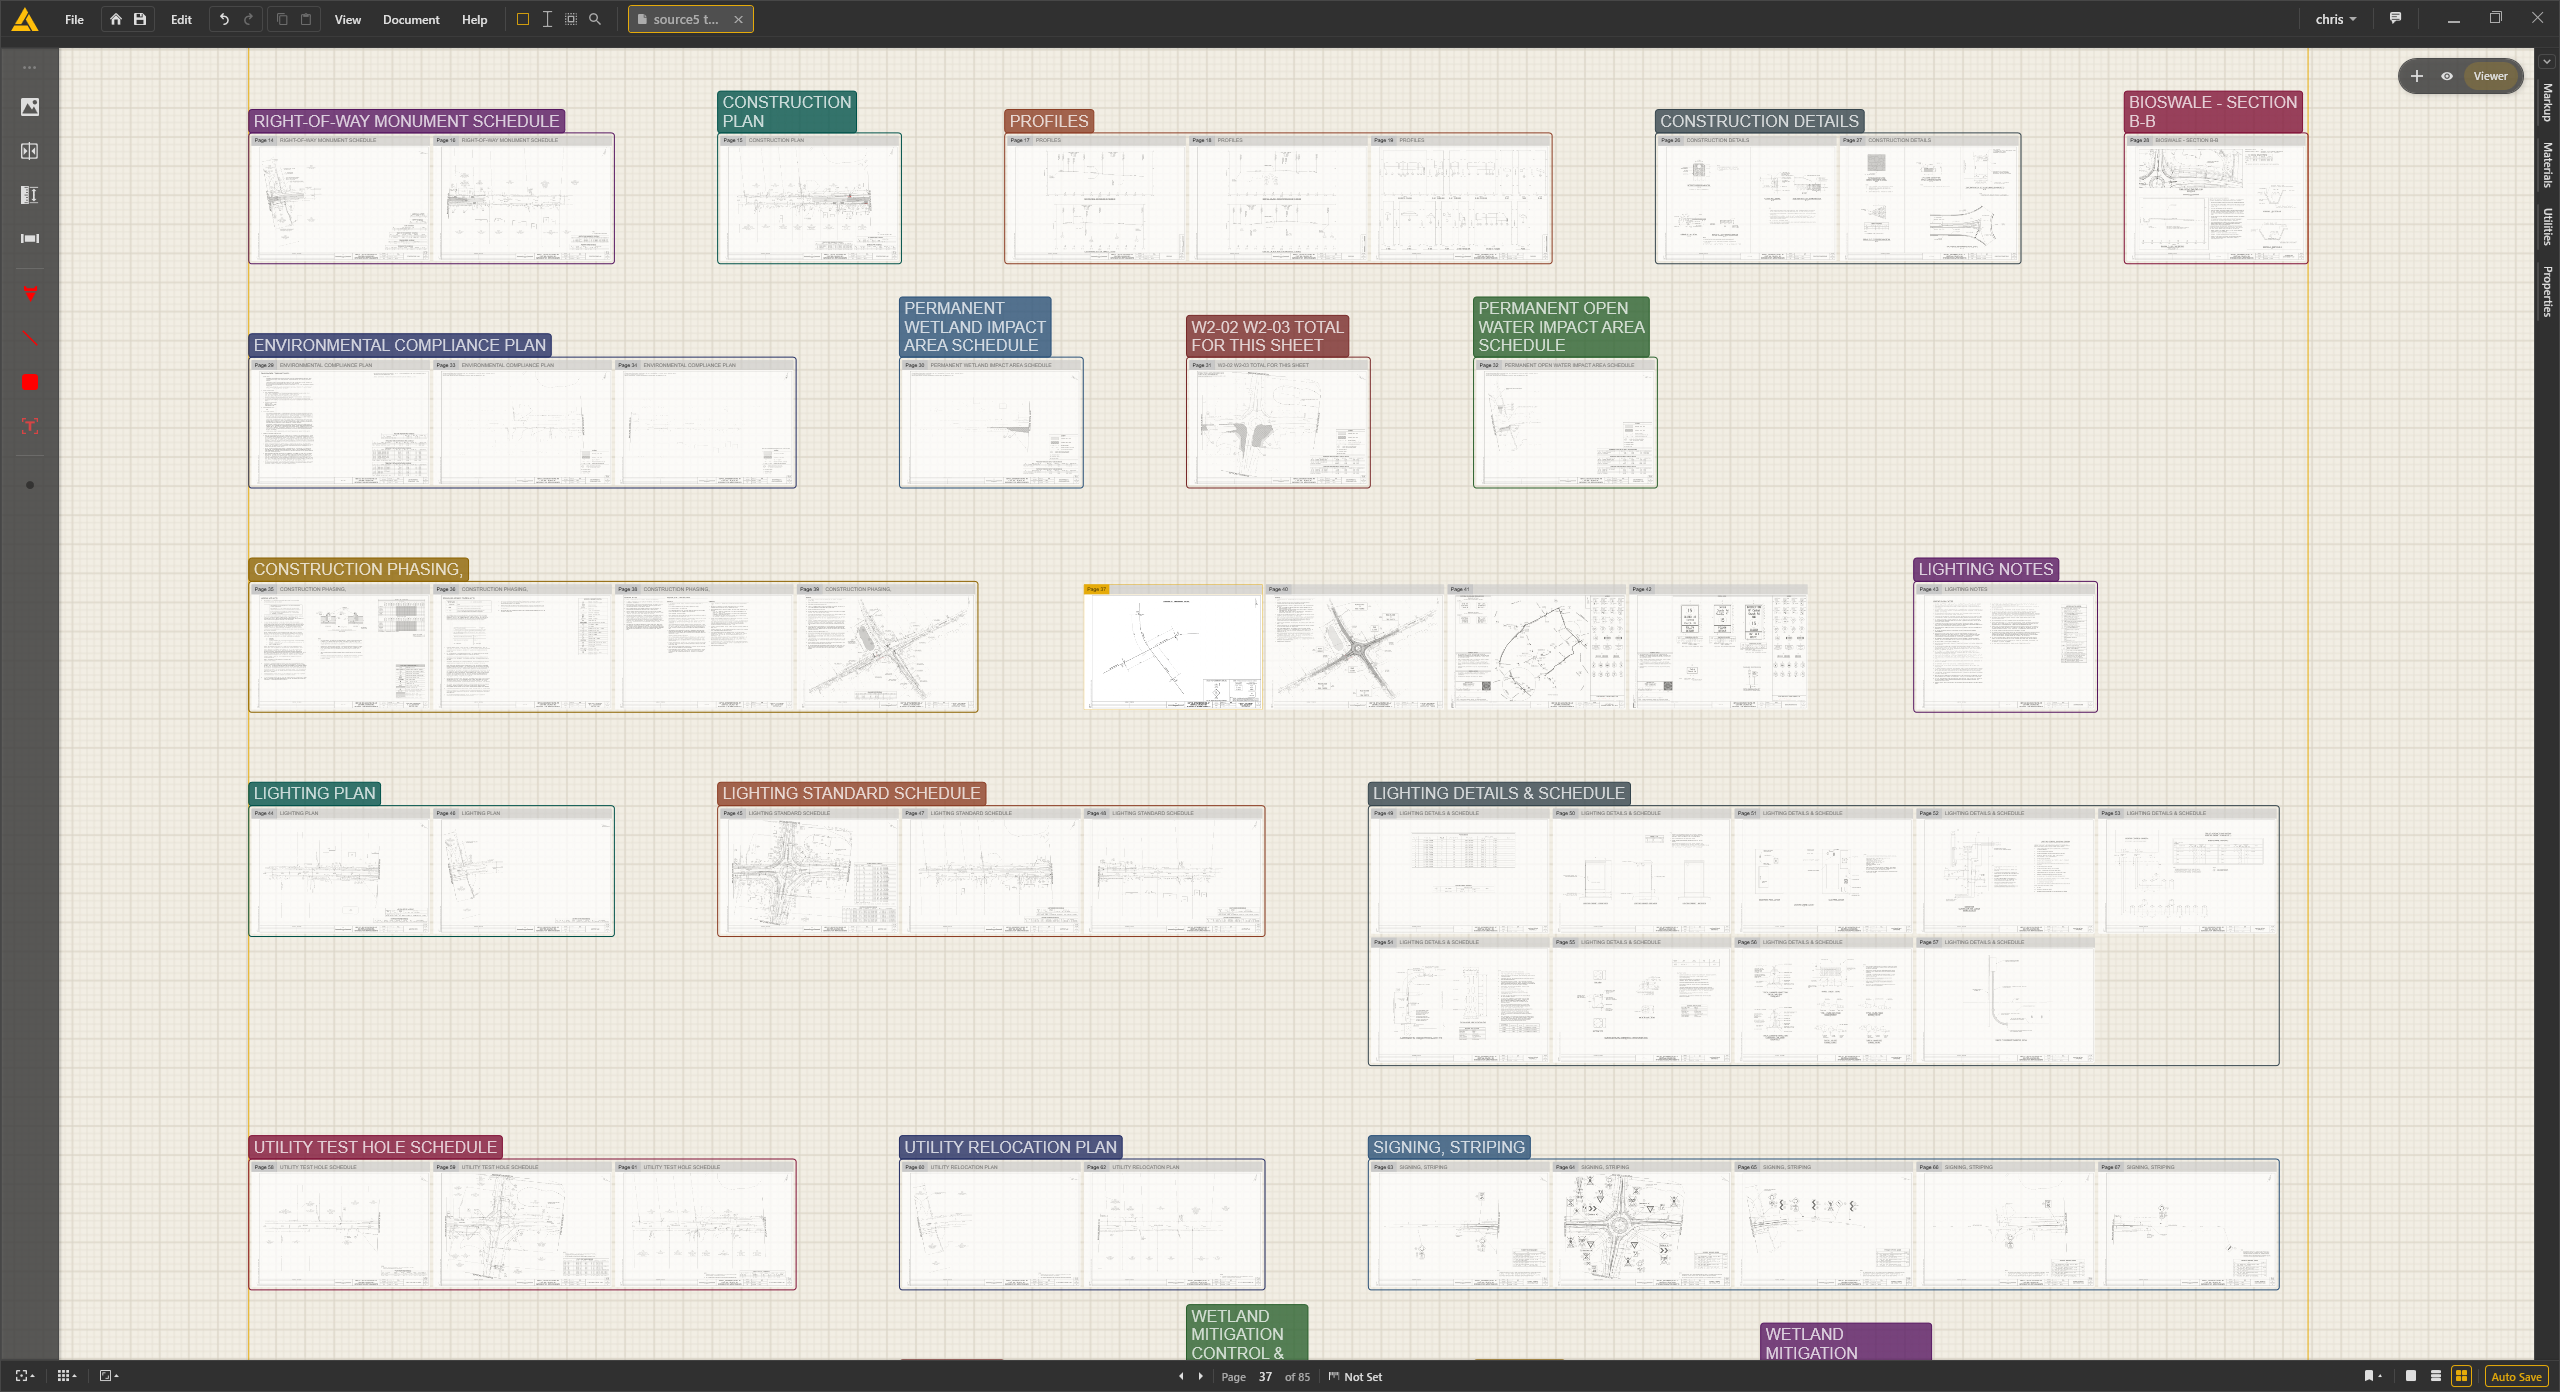This screenshot has height=1392, width=2560.
Task: Click the ruler measurement sidebar icon
Action: 30,195
